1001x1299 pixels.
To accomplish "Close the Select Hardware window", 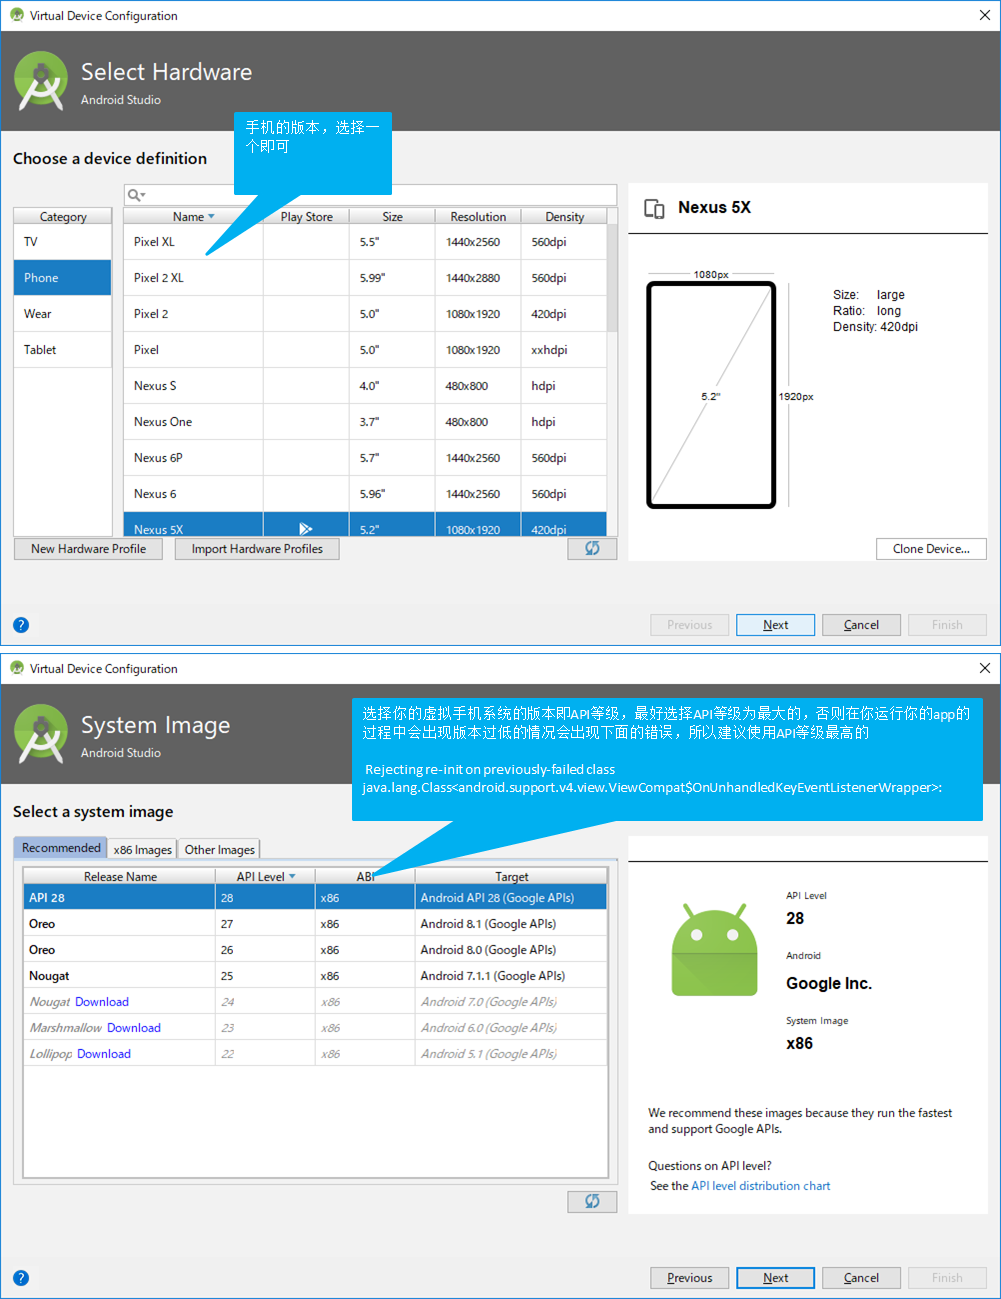I will point(984,15).
